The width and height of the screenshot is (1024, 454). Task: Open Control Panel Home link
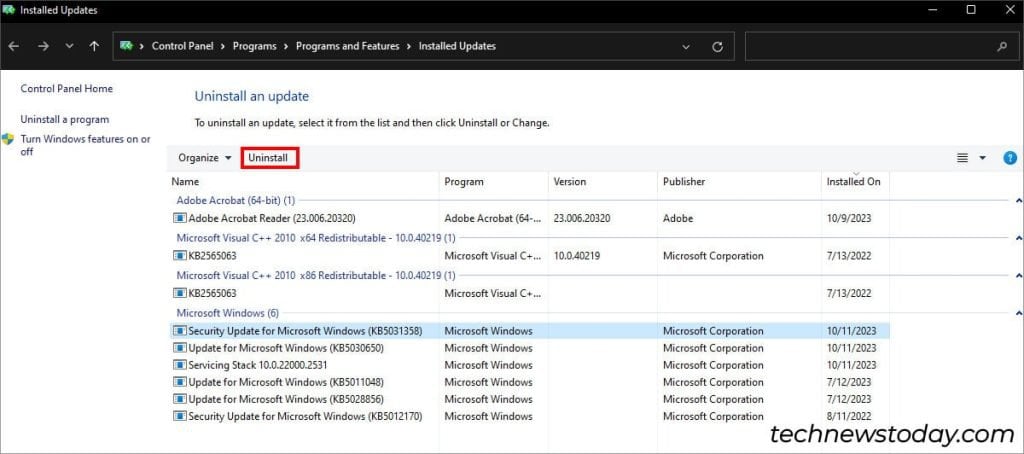[x=67, y=88]
